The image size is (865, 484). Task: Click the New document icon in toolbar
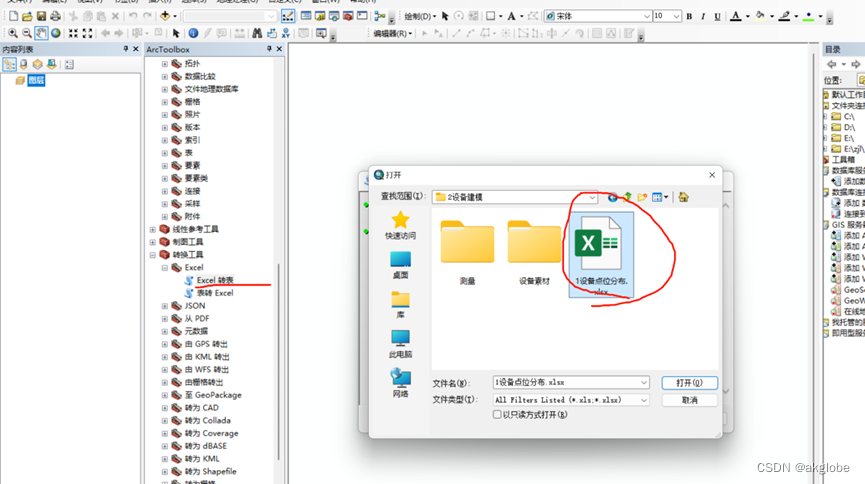tap(13, 16)
